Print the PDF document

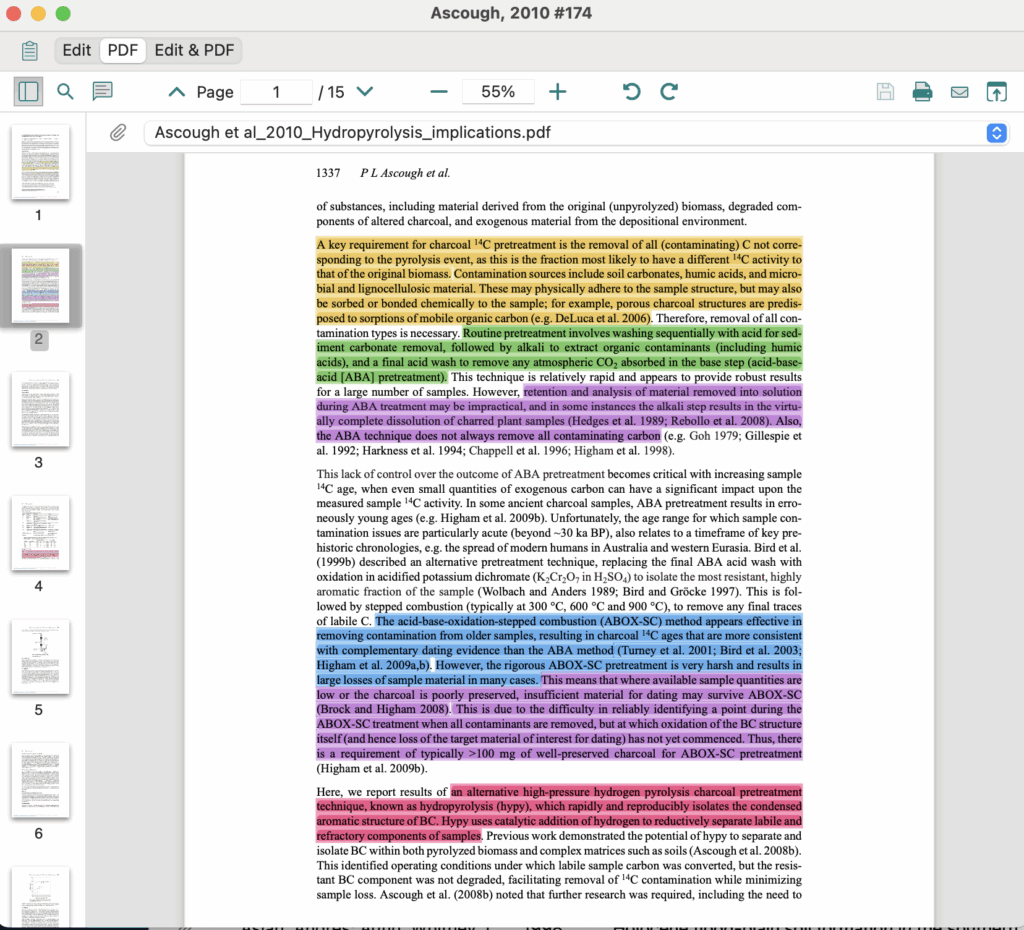922,91
